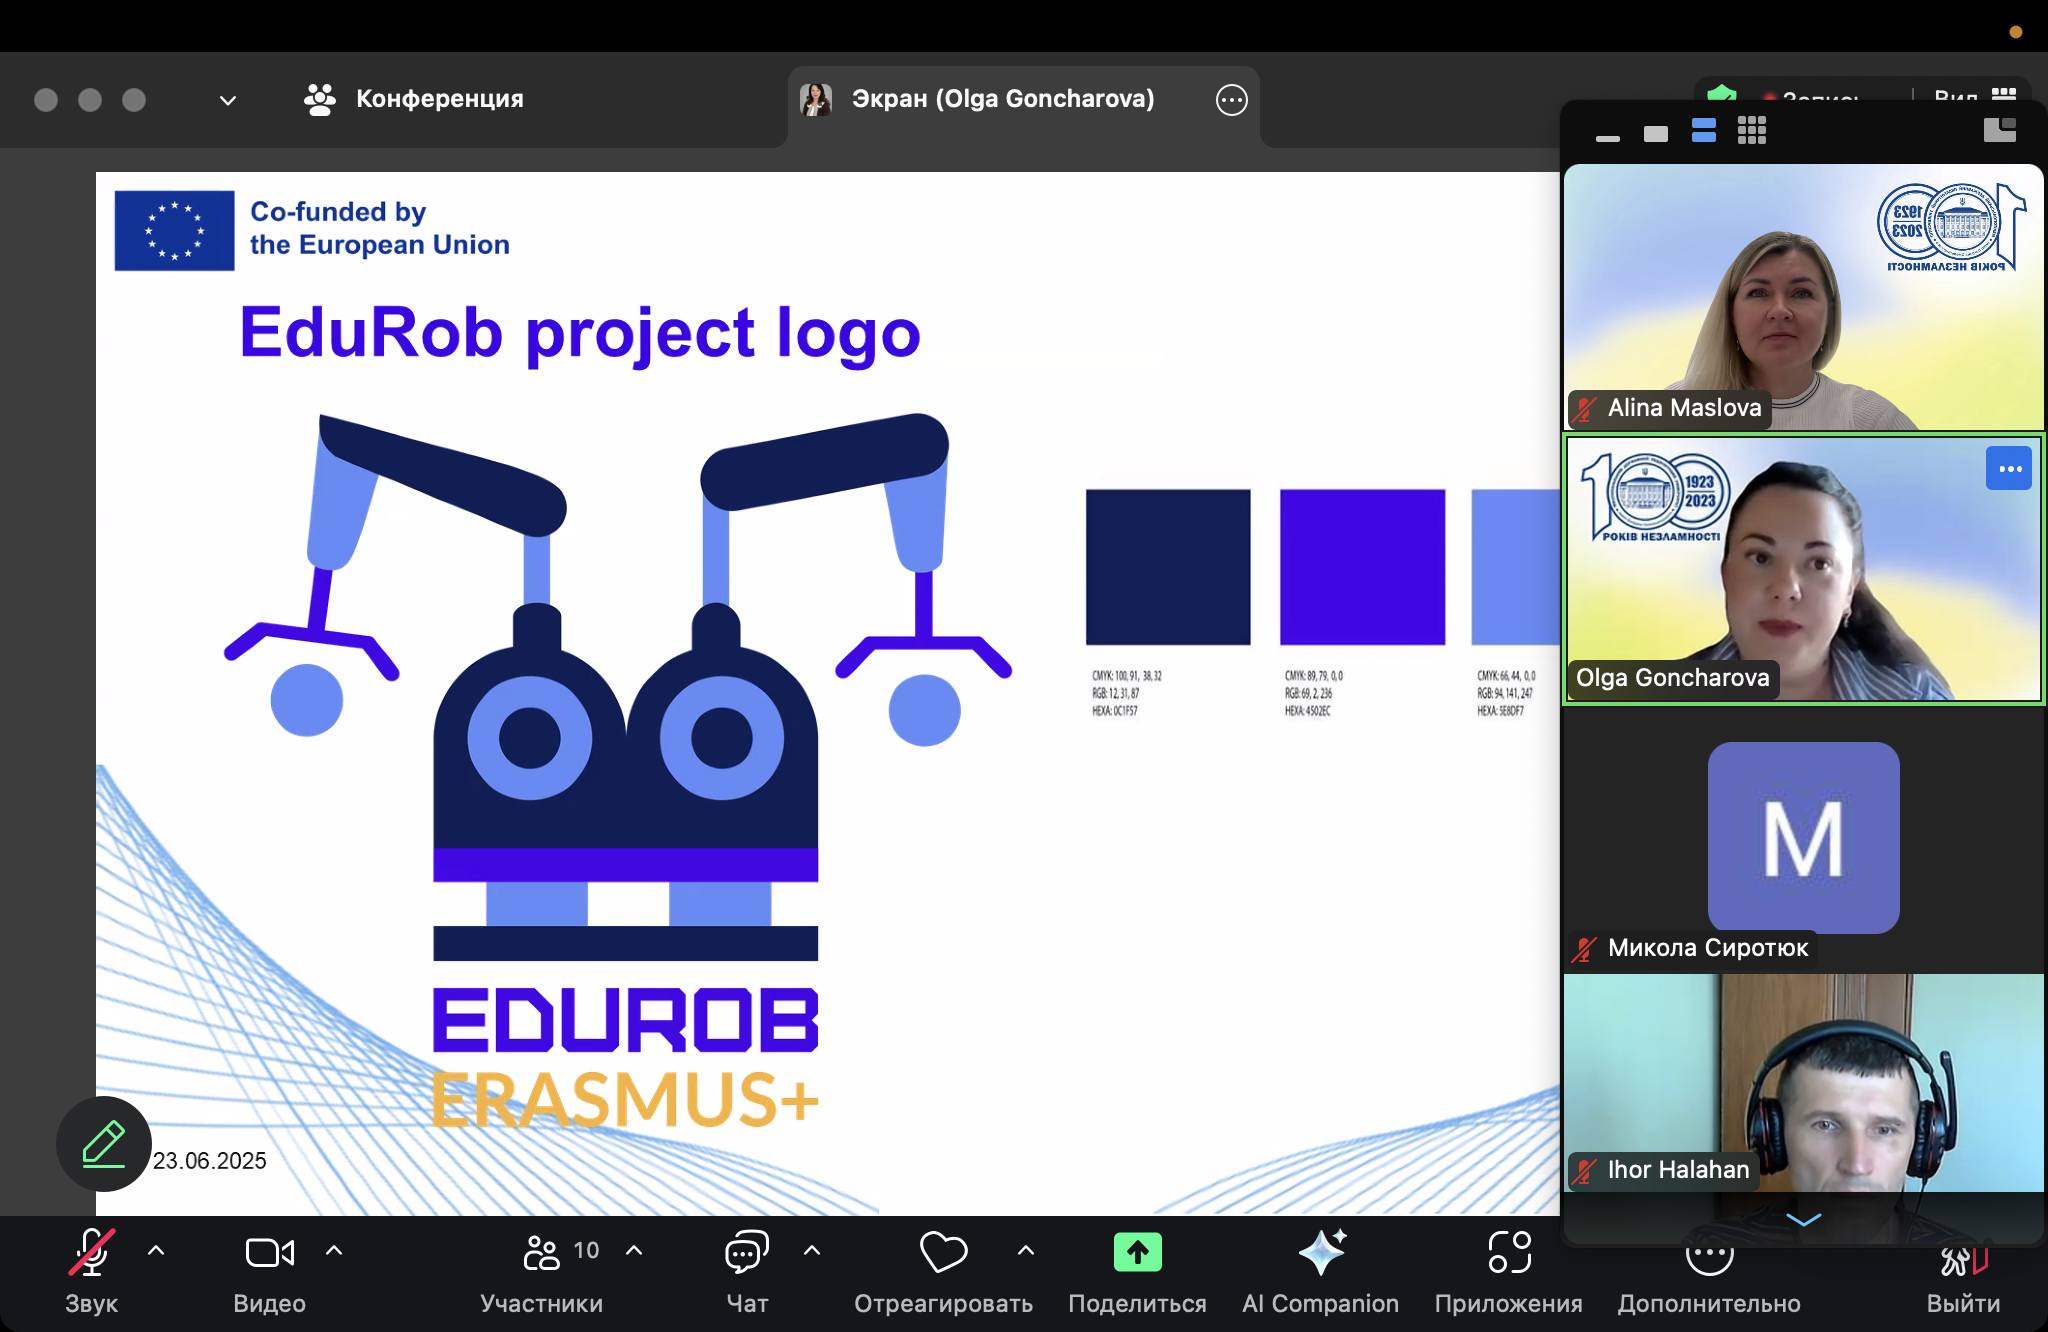Open the Участники participants panel
2048x1332 pixels.
(x=543, y=1254)
